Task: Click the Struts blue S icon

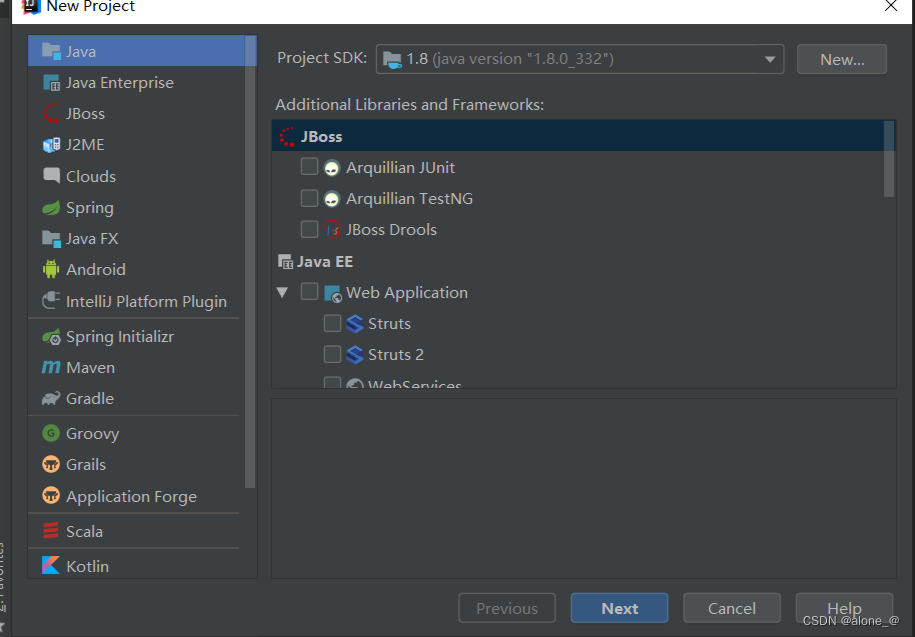Action: pyautogui.click(x=355, y=324)
